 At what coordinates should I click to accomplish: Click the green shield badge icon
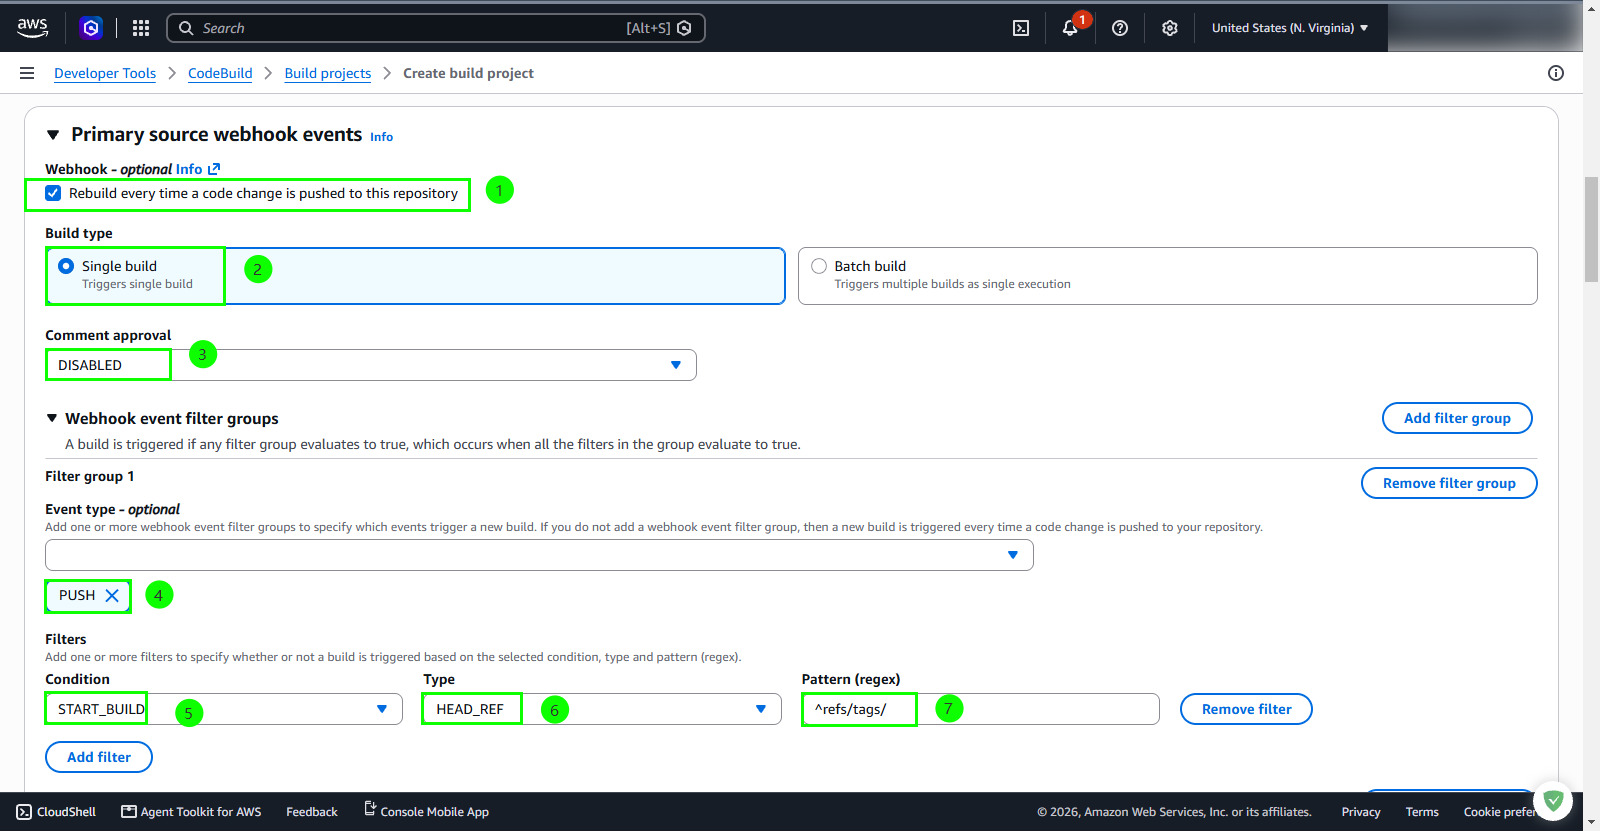[1553, 800]
